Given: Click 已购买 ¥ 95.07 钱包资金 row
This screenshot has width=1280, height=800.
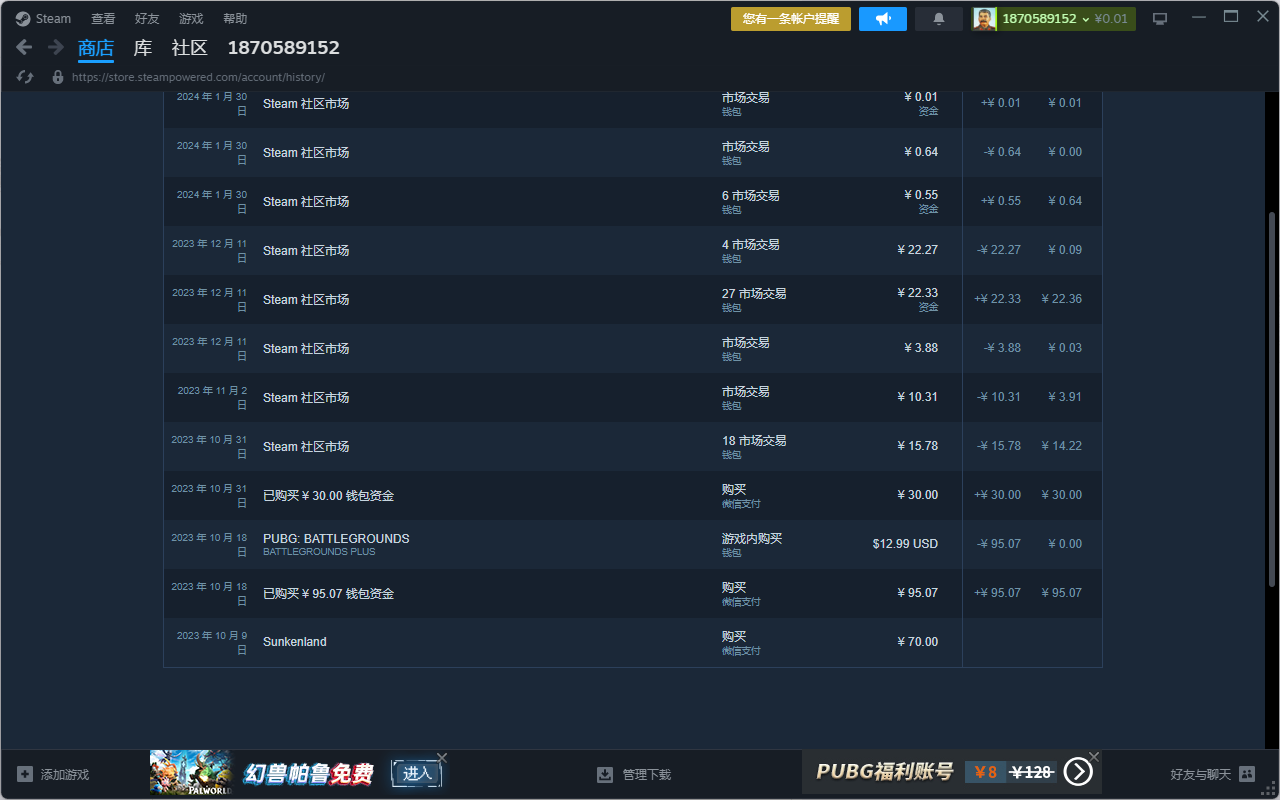Looking at the screenshot, I should point(633,593).
